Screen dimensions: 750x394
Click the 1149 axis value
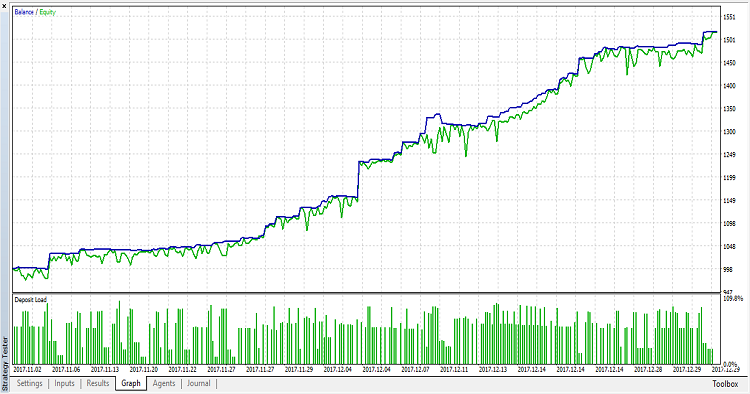pos(729,200)
